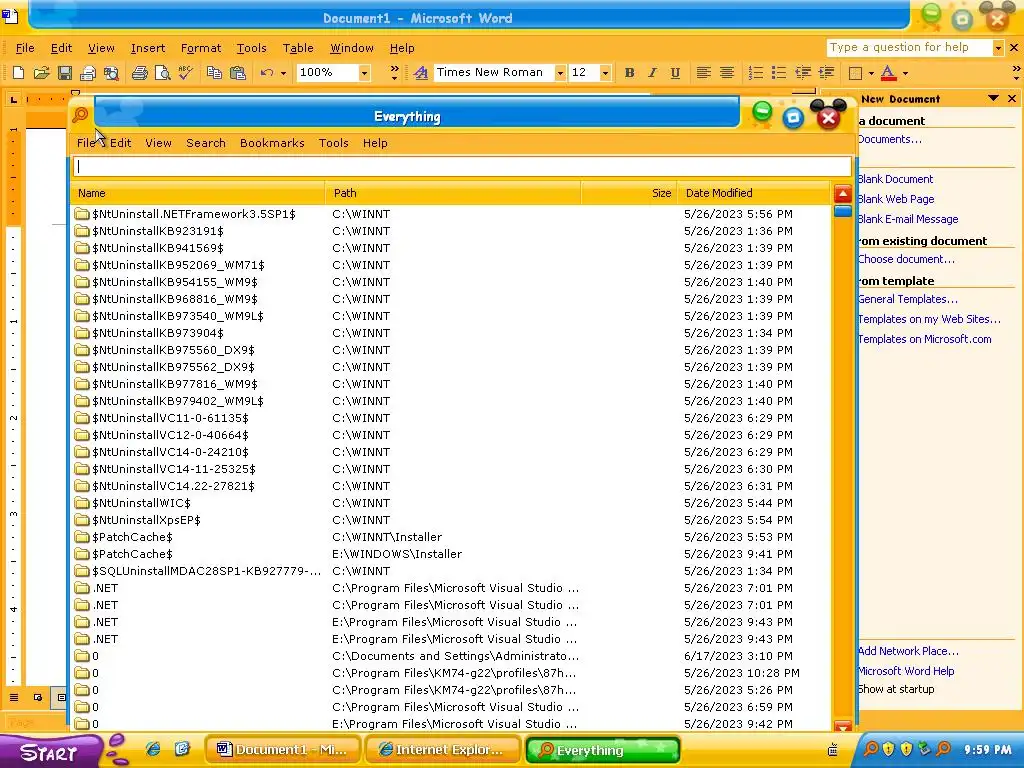Open Everything's Search menu

click(206, 143)
